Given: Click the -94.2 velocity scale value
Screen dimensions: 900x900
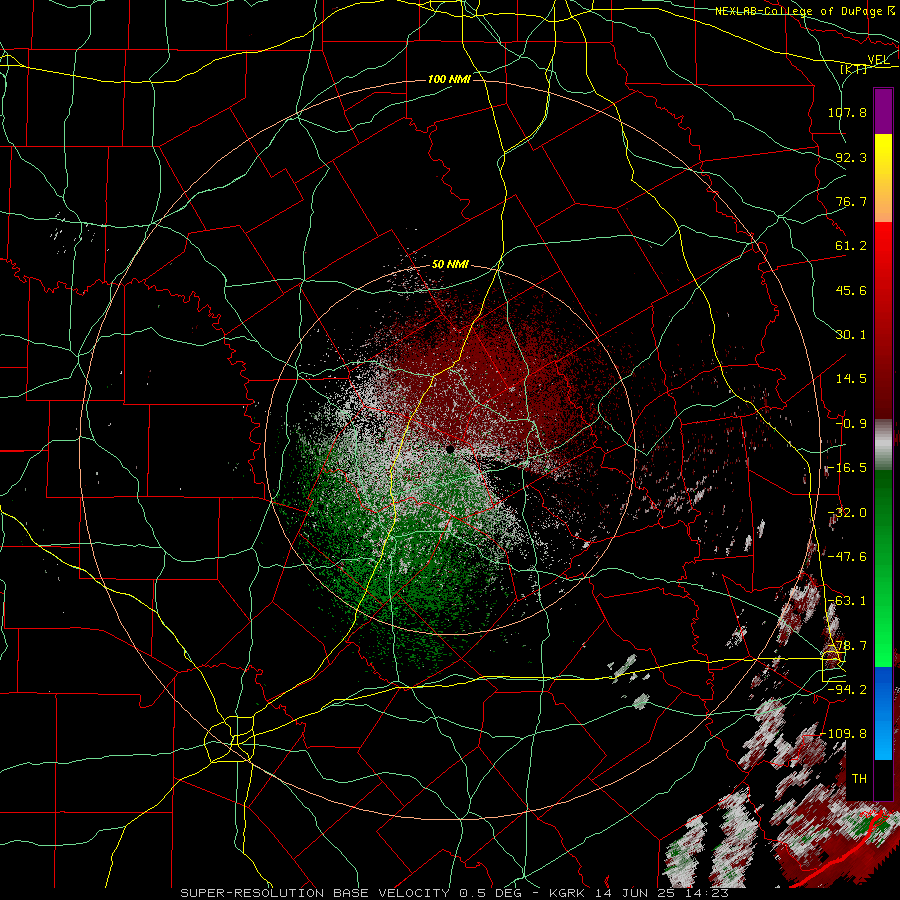Looking at the screenshot, I should point(847,690).
